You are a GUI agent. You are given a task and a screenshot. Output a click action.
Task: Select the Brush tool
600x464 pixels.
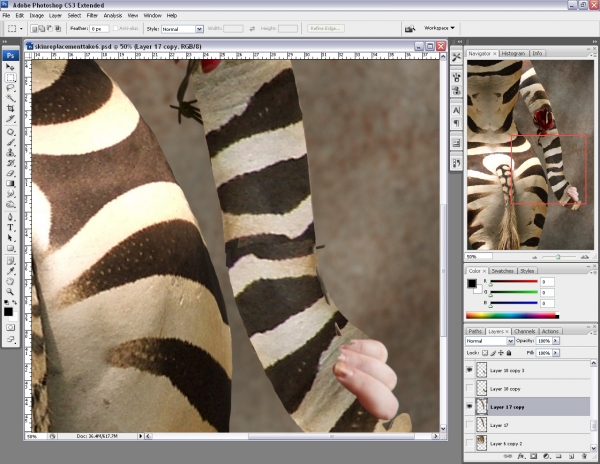pyautogui.click(x=10, y=143)
